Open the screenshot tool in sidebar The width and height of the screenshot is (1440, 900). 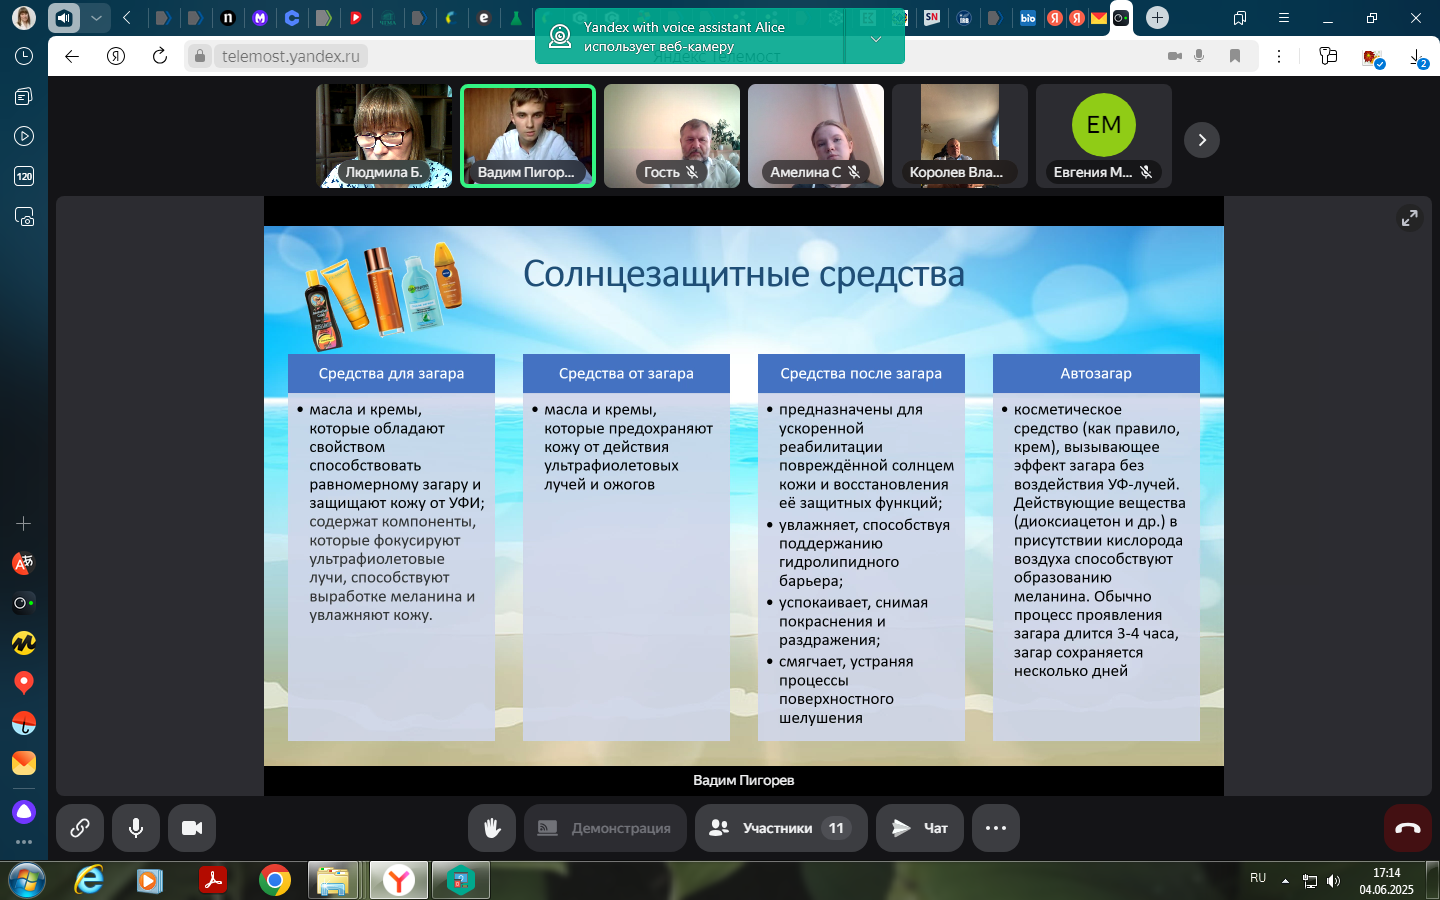pyautogui.click(x=24, y=216)
